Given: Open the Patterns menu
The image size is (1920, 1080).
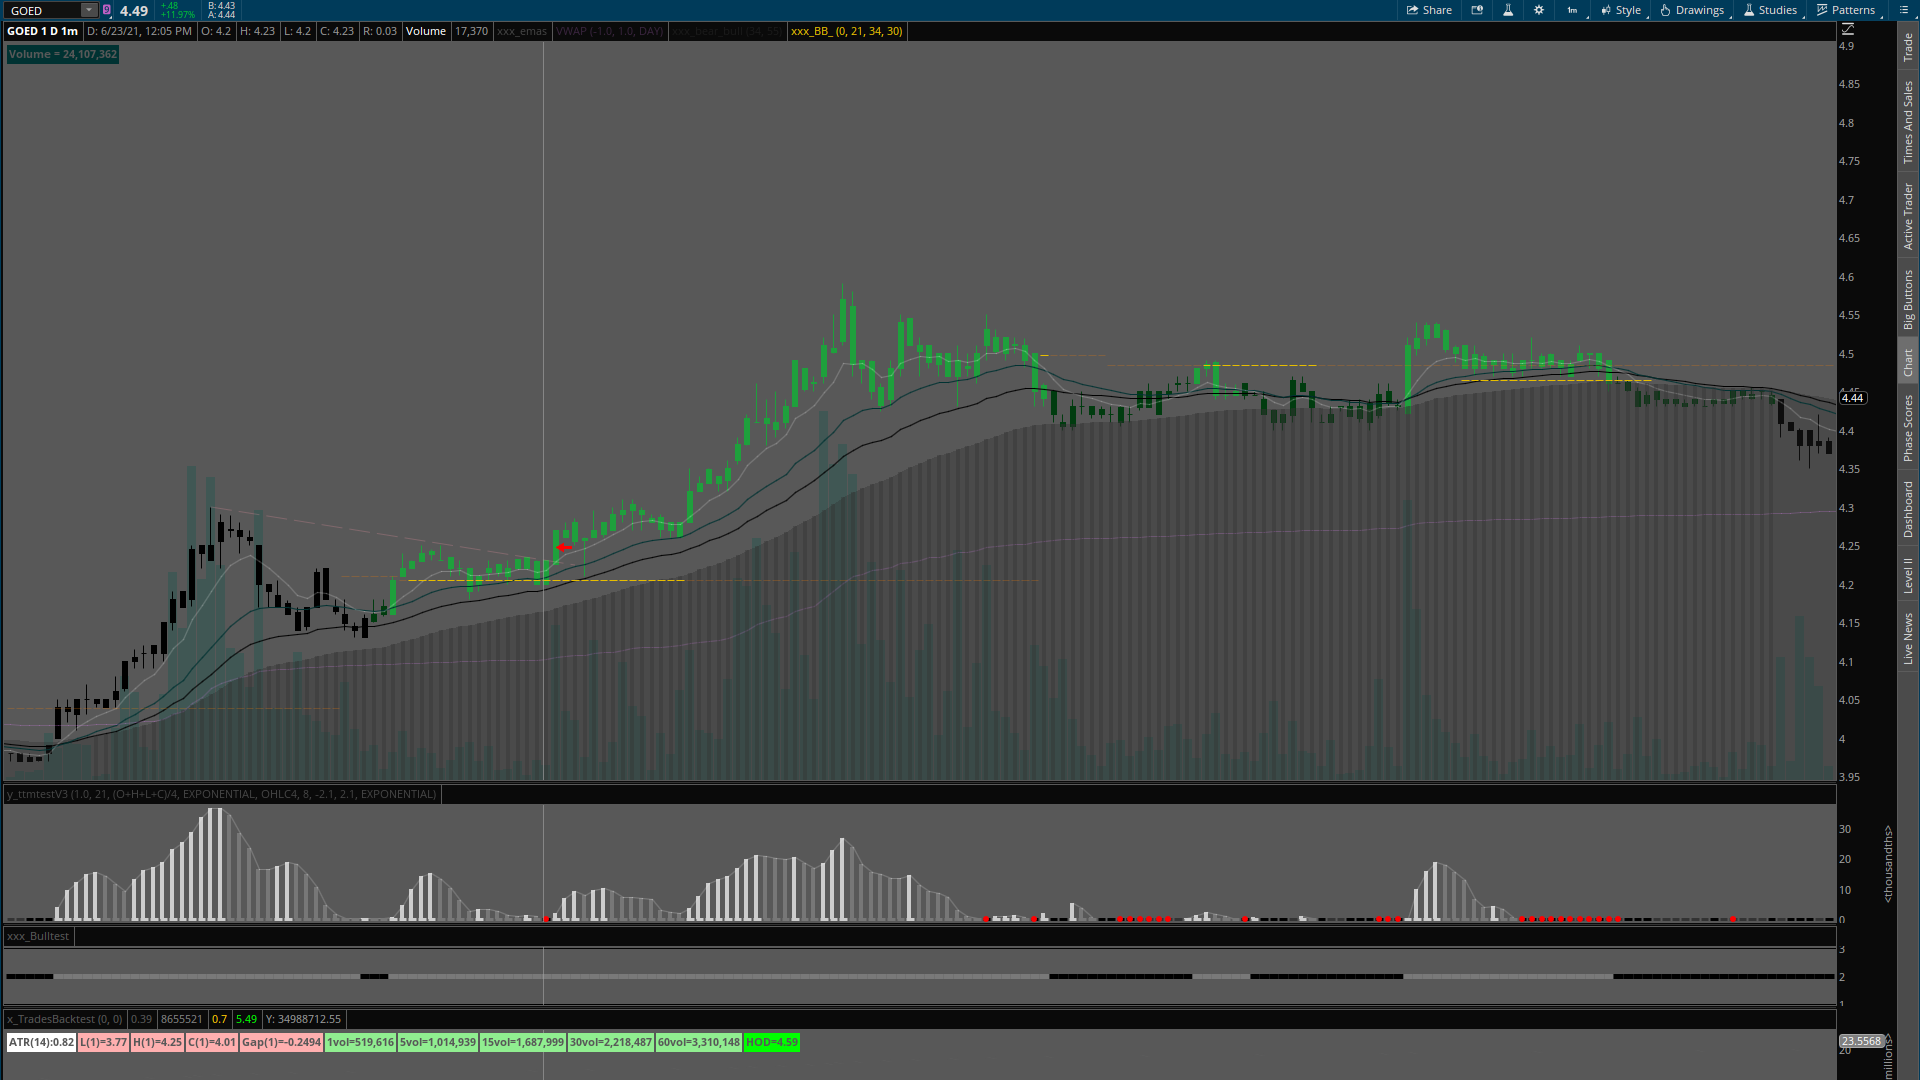Looking at the screenshot, I should click(x=1846, y=10).
